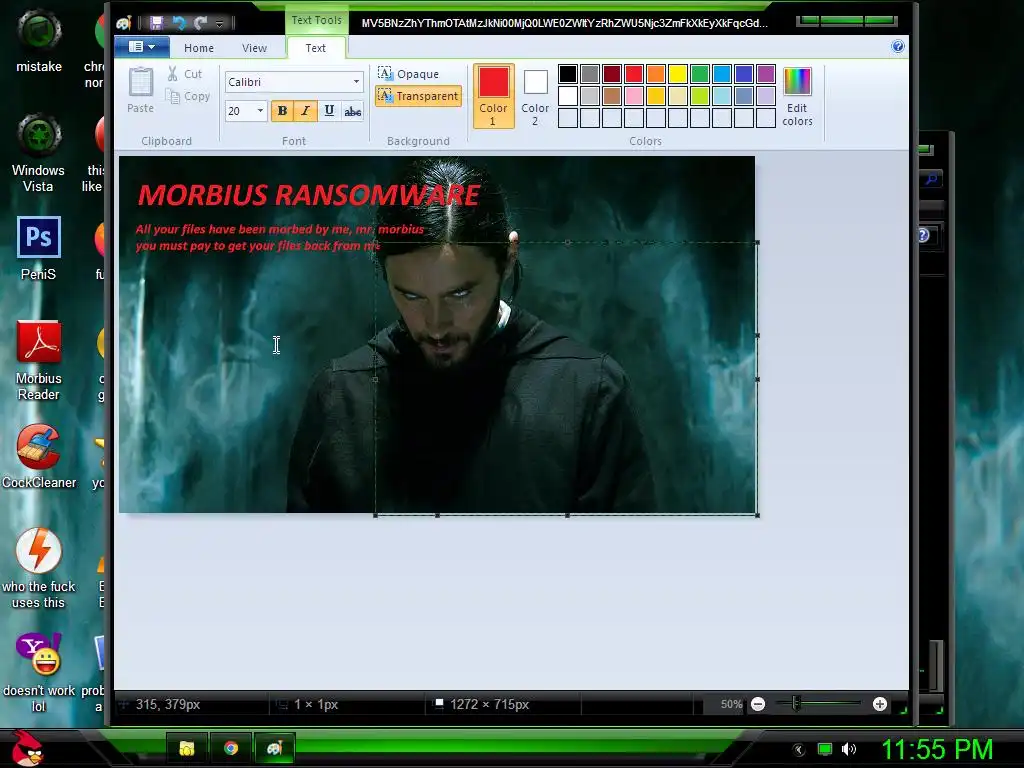Toggle Strikethrough formatting
Screen dimensions: 1024x768
tap(353, 111)
